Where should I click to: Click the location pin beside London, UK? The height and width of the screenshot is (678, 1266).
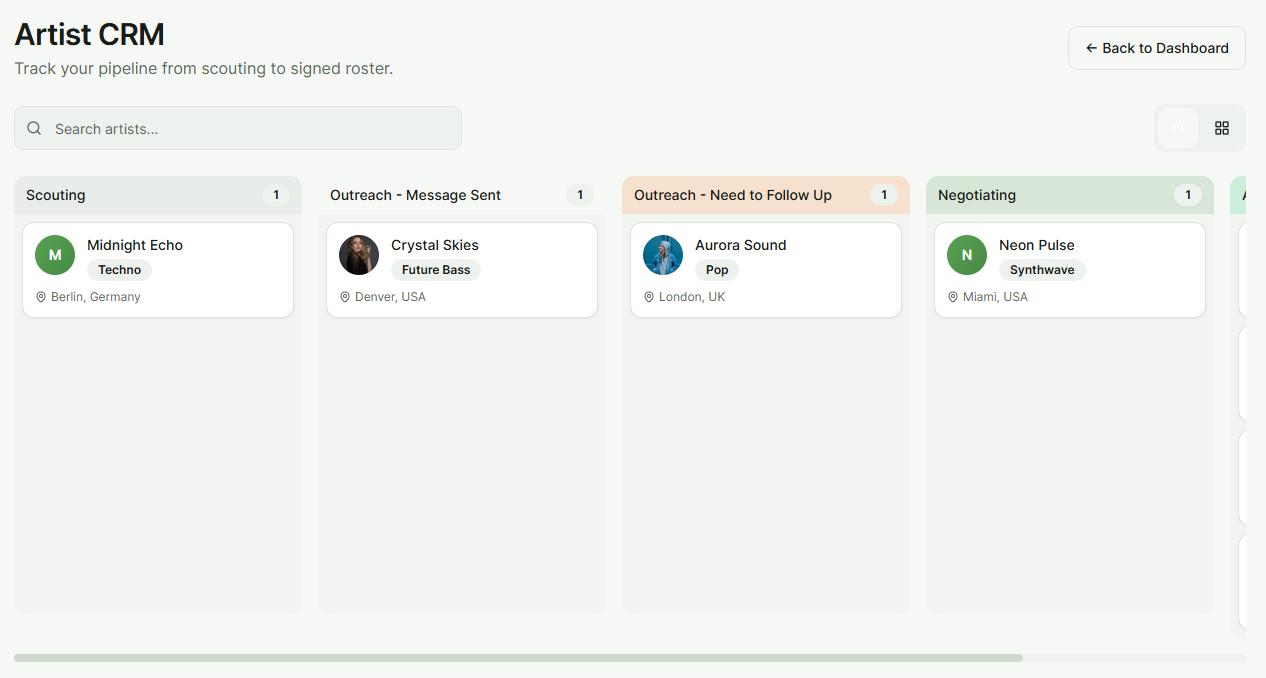pyautogui.click(x=649, y=297)
